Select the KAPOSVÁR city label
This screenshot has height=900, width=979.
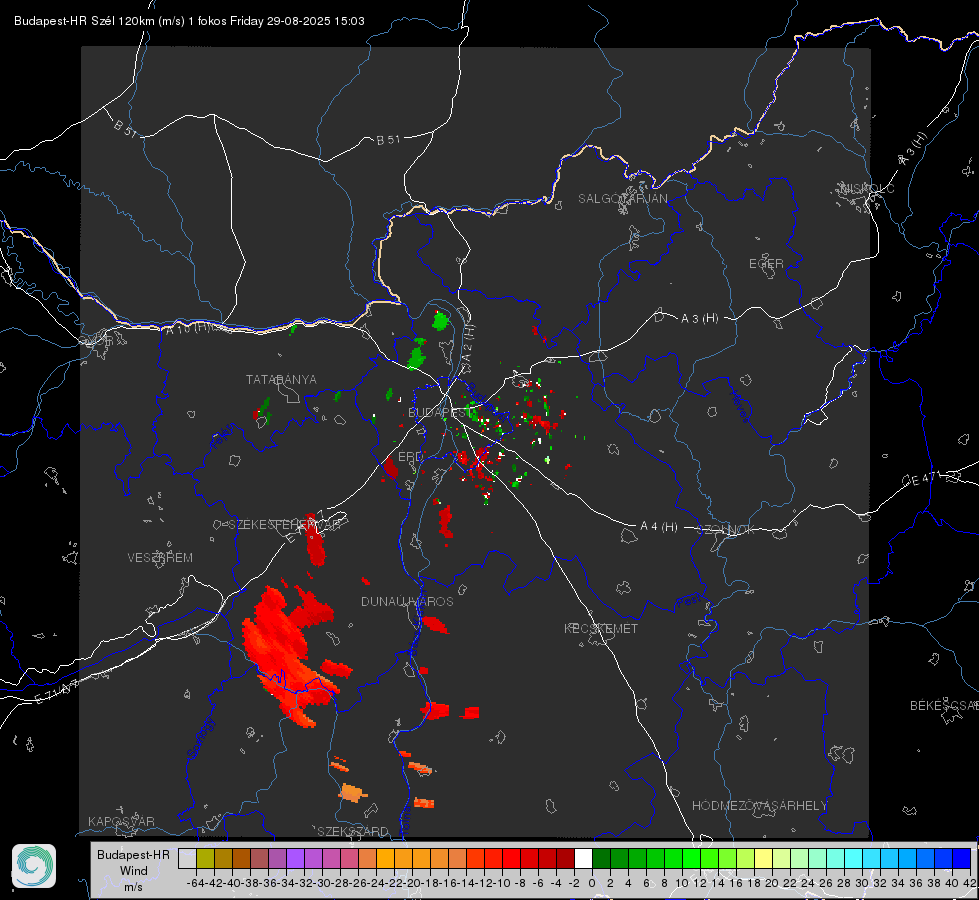121,821
